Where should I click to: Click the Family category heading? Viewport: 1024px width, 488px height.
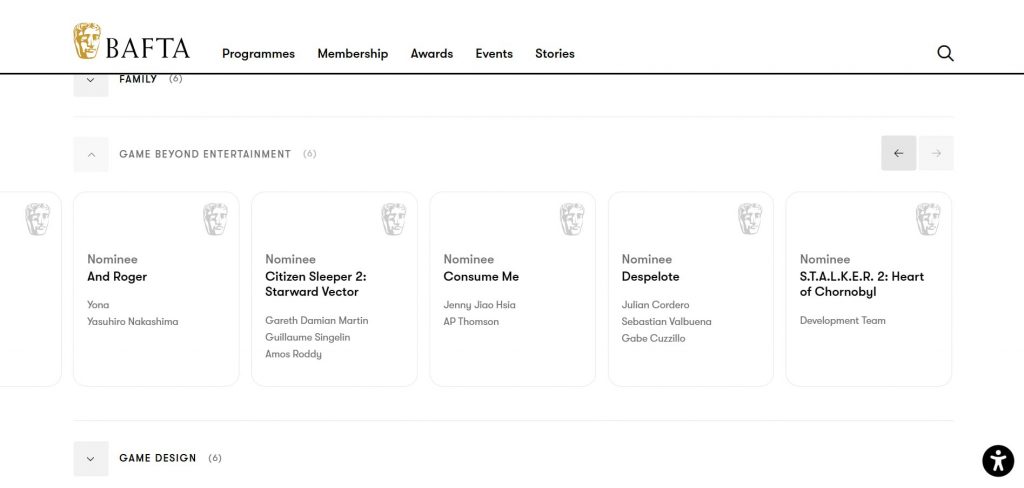[x=138, y=79]
